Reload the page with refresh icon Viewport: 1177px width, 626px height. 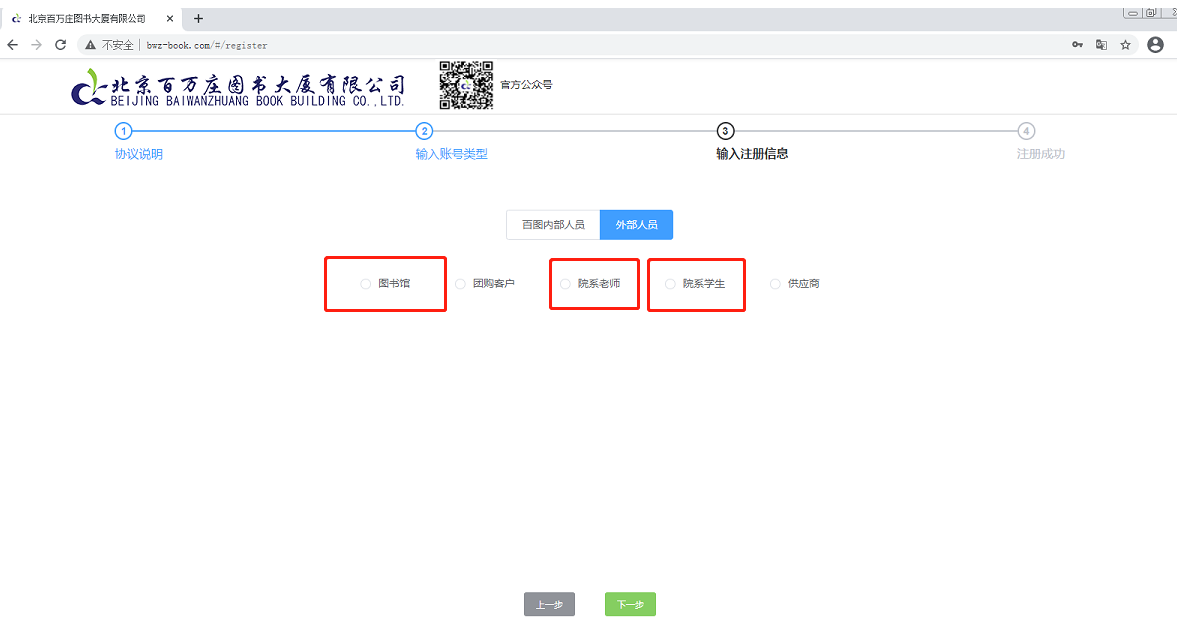click(x=61, y=45)
